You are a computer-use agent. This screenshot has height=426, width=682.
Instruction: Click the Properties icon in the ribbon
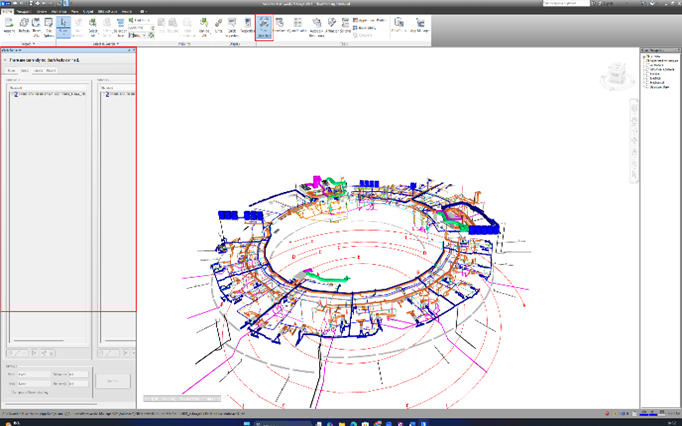pyautogui.click(x=246, y=27)
